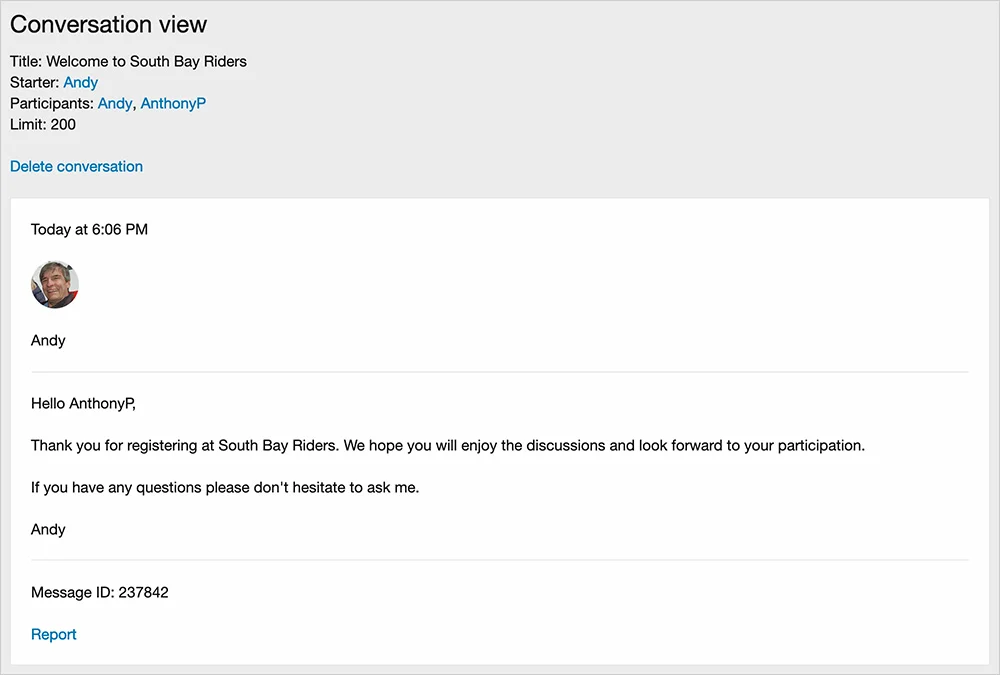Screen dimensions: 1000x675
Task: Click the Today at 6:06 PM timestamp
Action: pos(89,230)
